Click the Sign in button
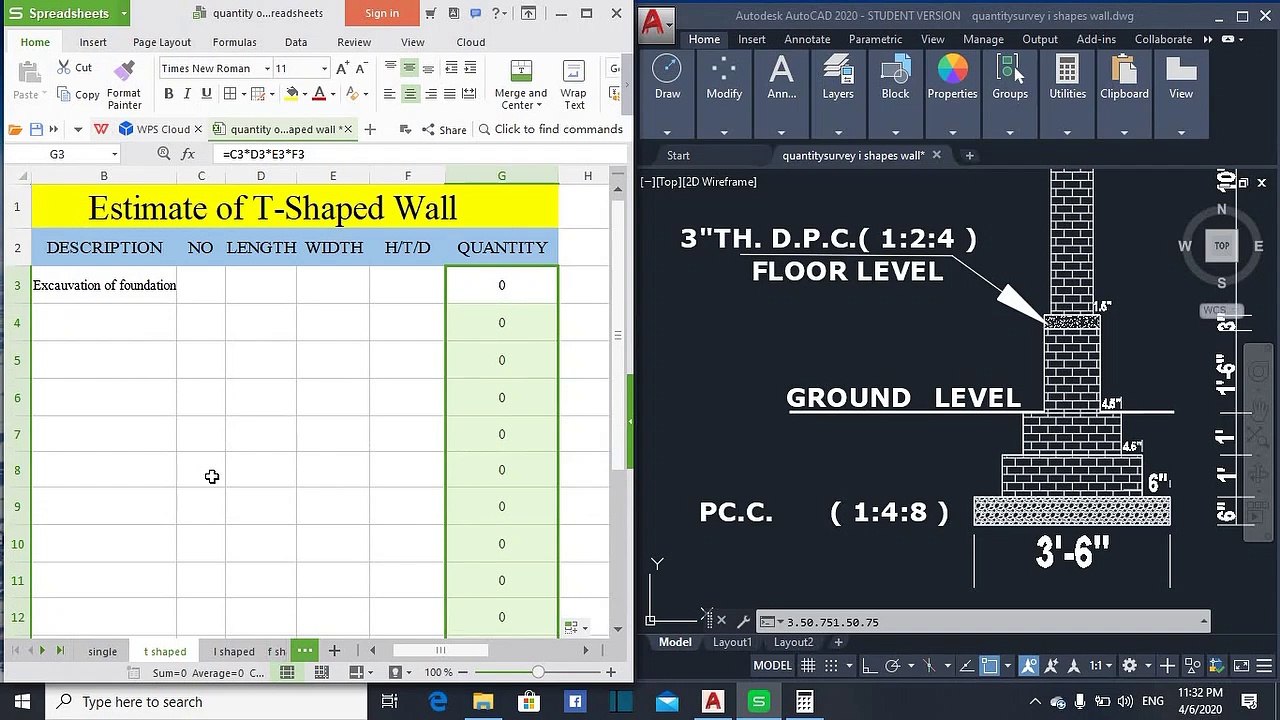Image resolution: width=1280 pixels, height=720 pixels. pos(382,13)
